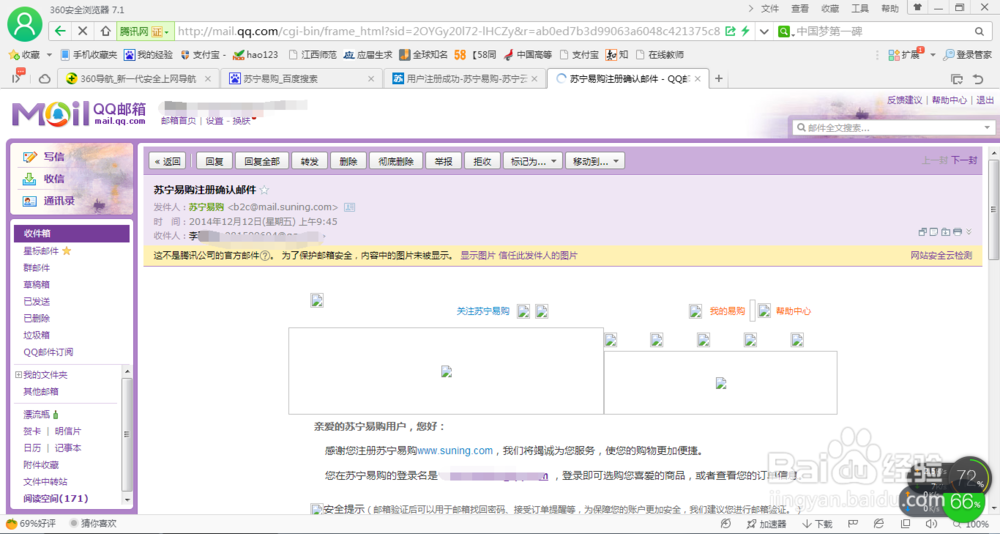1000x534 pixels.
Task: Click the 彻底删除 button
Action: pos(395,162)
